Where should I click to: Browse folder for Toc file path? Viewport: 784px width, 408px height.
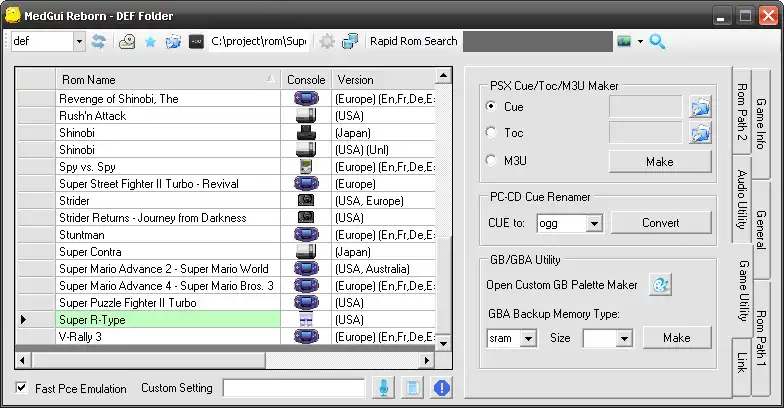pyautogui.click(x=700, y=132)
